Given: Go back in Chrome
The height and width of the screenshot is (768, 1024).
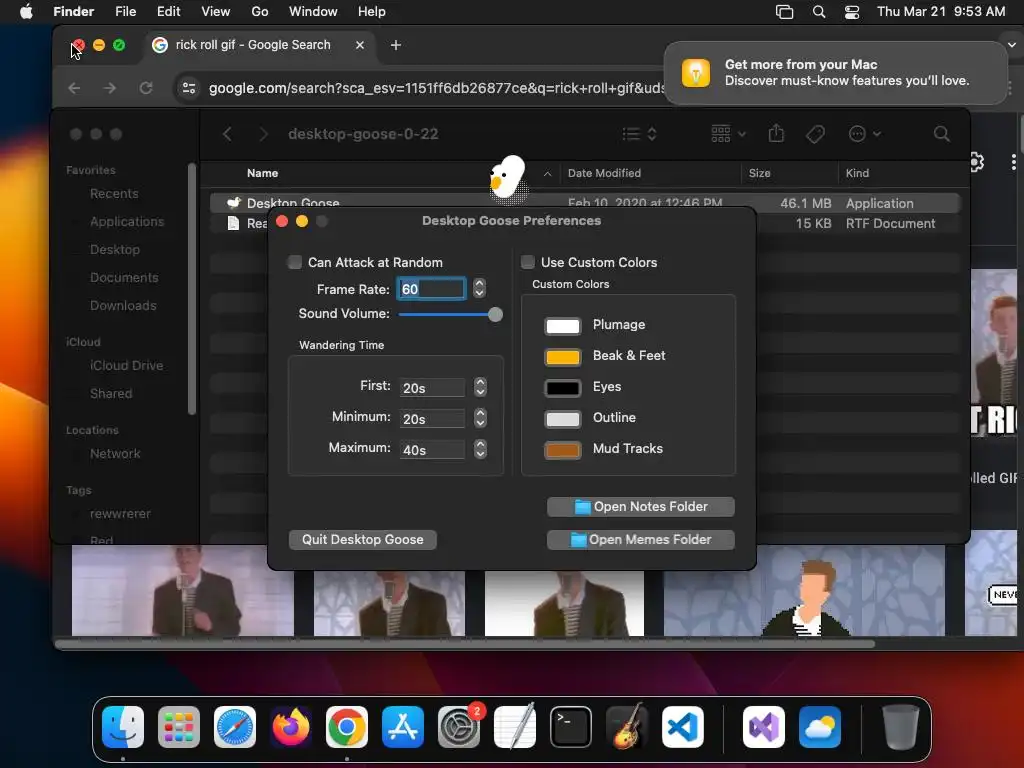Looking at the screenshot, I should pos(74,88).
